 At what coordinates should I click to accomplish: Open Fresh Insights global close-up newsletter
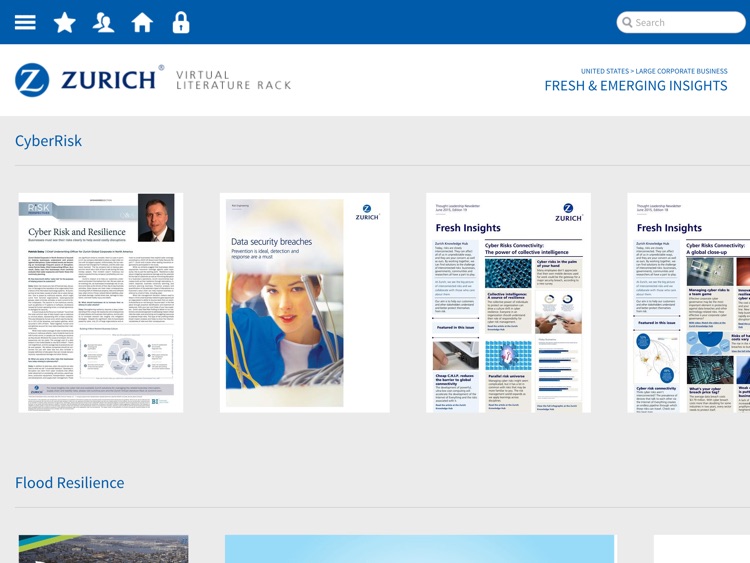pyautogui.click(x=688, y=302)
